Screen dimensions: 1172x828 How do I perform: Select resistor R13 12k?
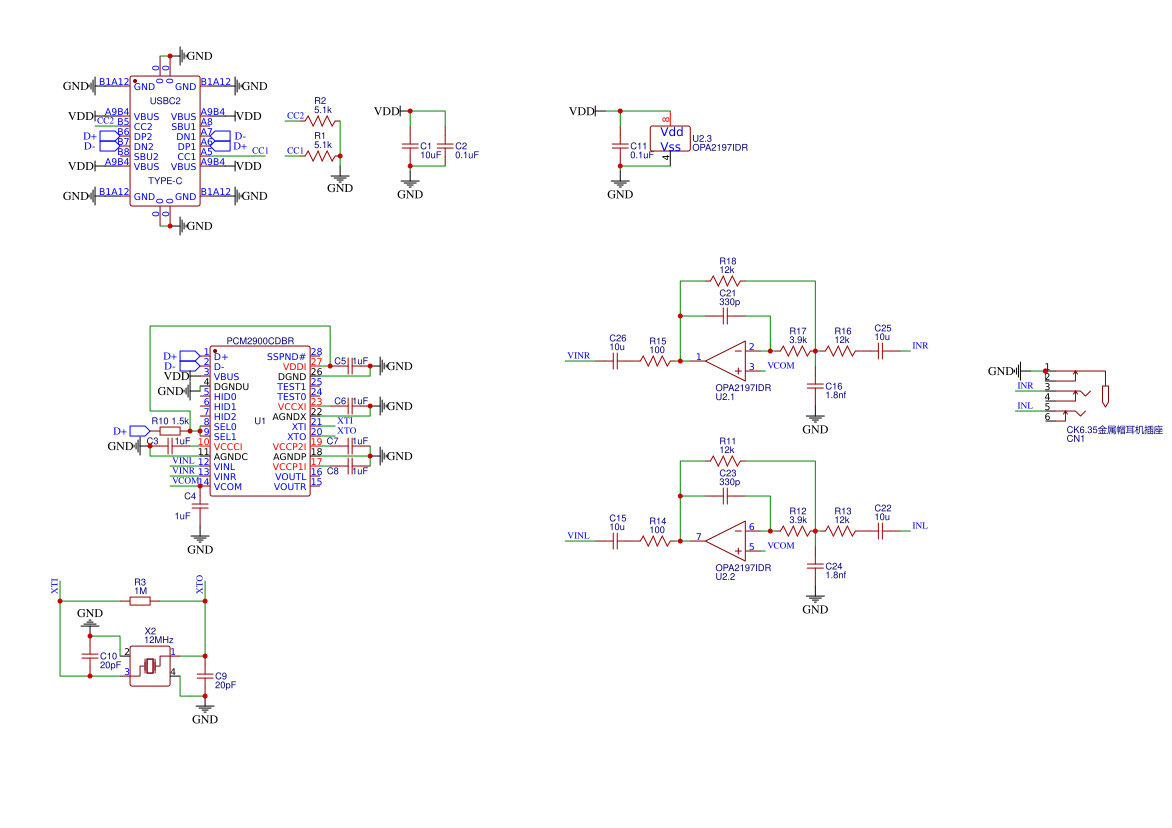tap(841, 531)
